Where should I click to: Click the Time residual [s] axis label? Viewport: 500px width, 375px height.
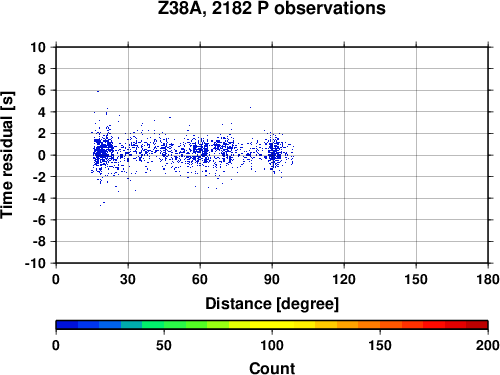click(7, 155)
